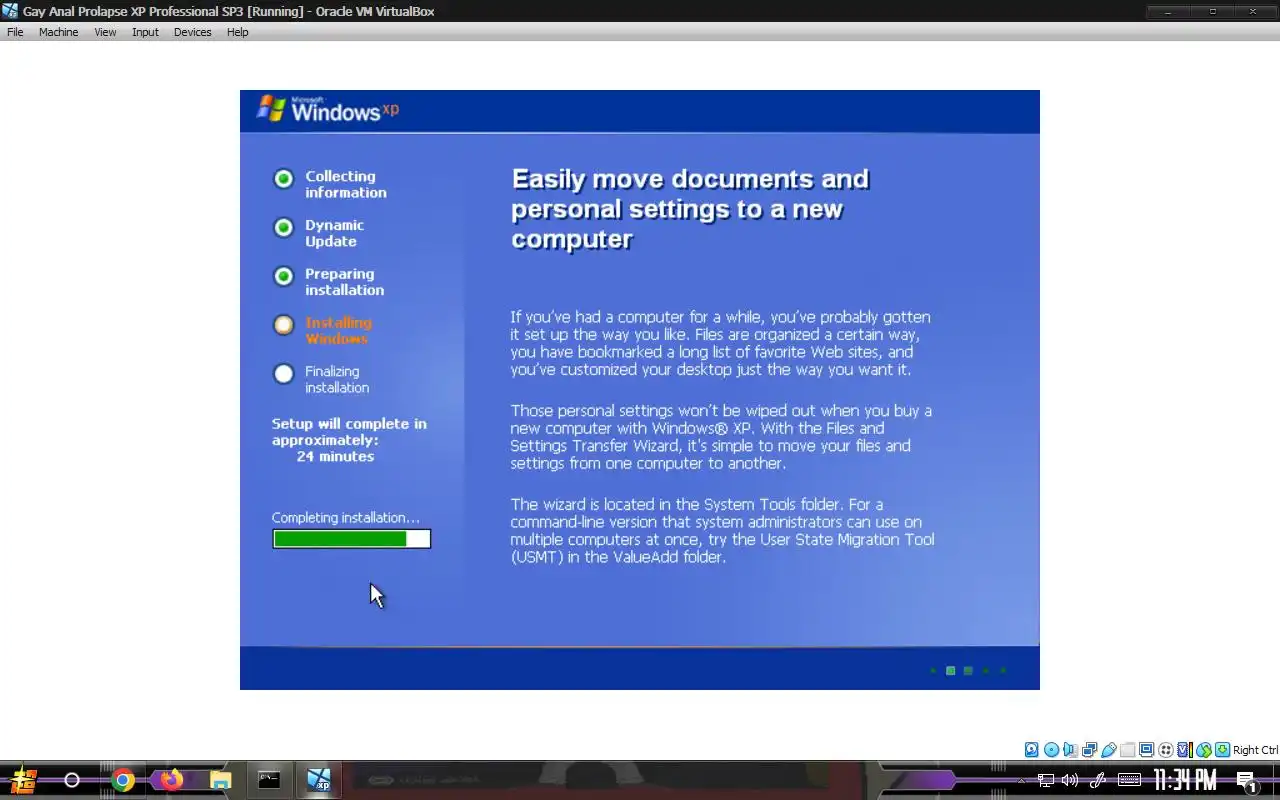Click the recording status icon
The height and width of the screenshot is (800, 1280).
[1166, 750]
